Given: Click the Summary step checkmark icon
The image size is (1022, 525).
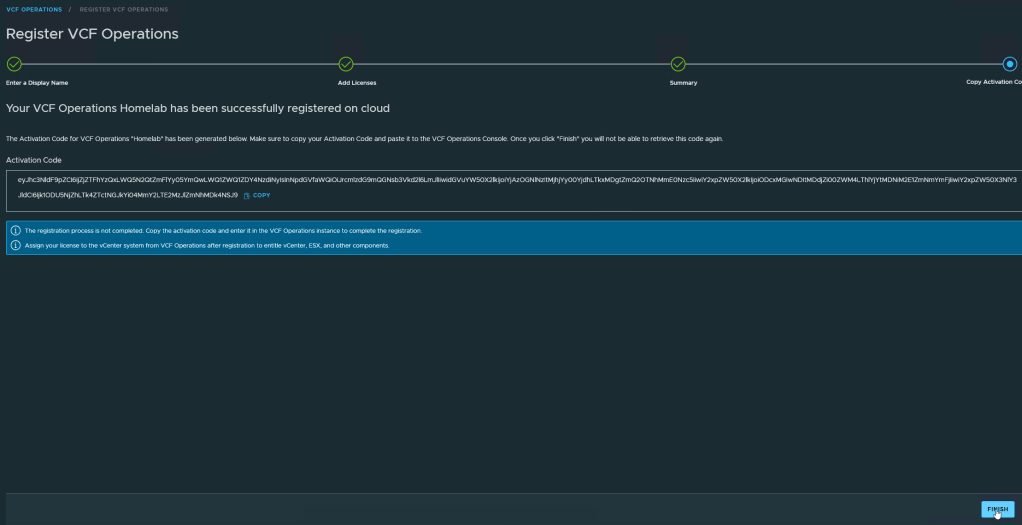Looking at the screenshot, I should (x=678, y=64).
